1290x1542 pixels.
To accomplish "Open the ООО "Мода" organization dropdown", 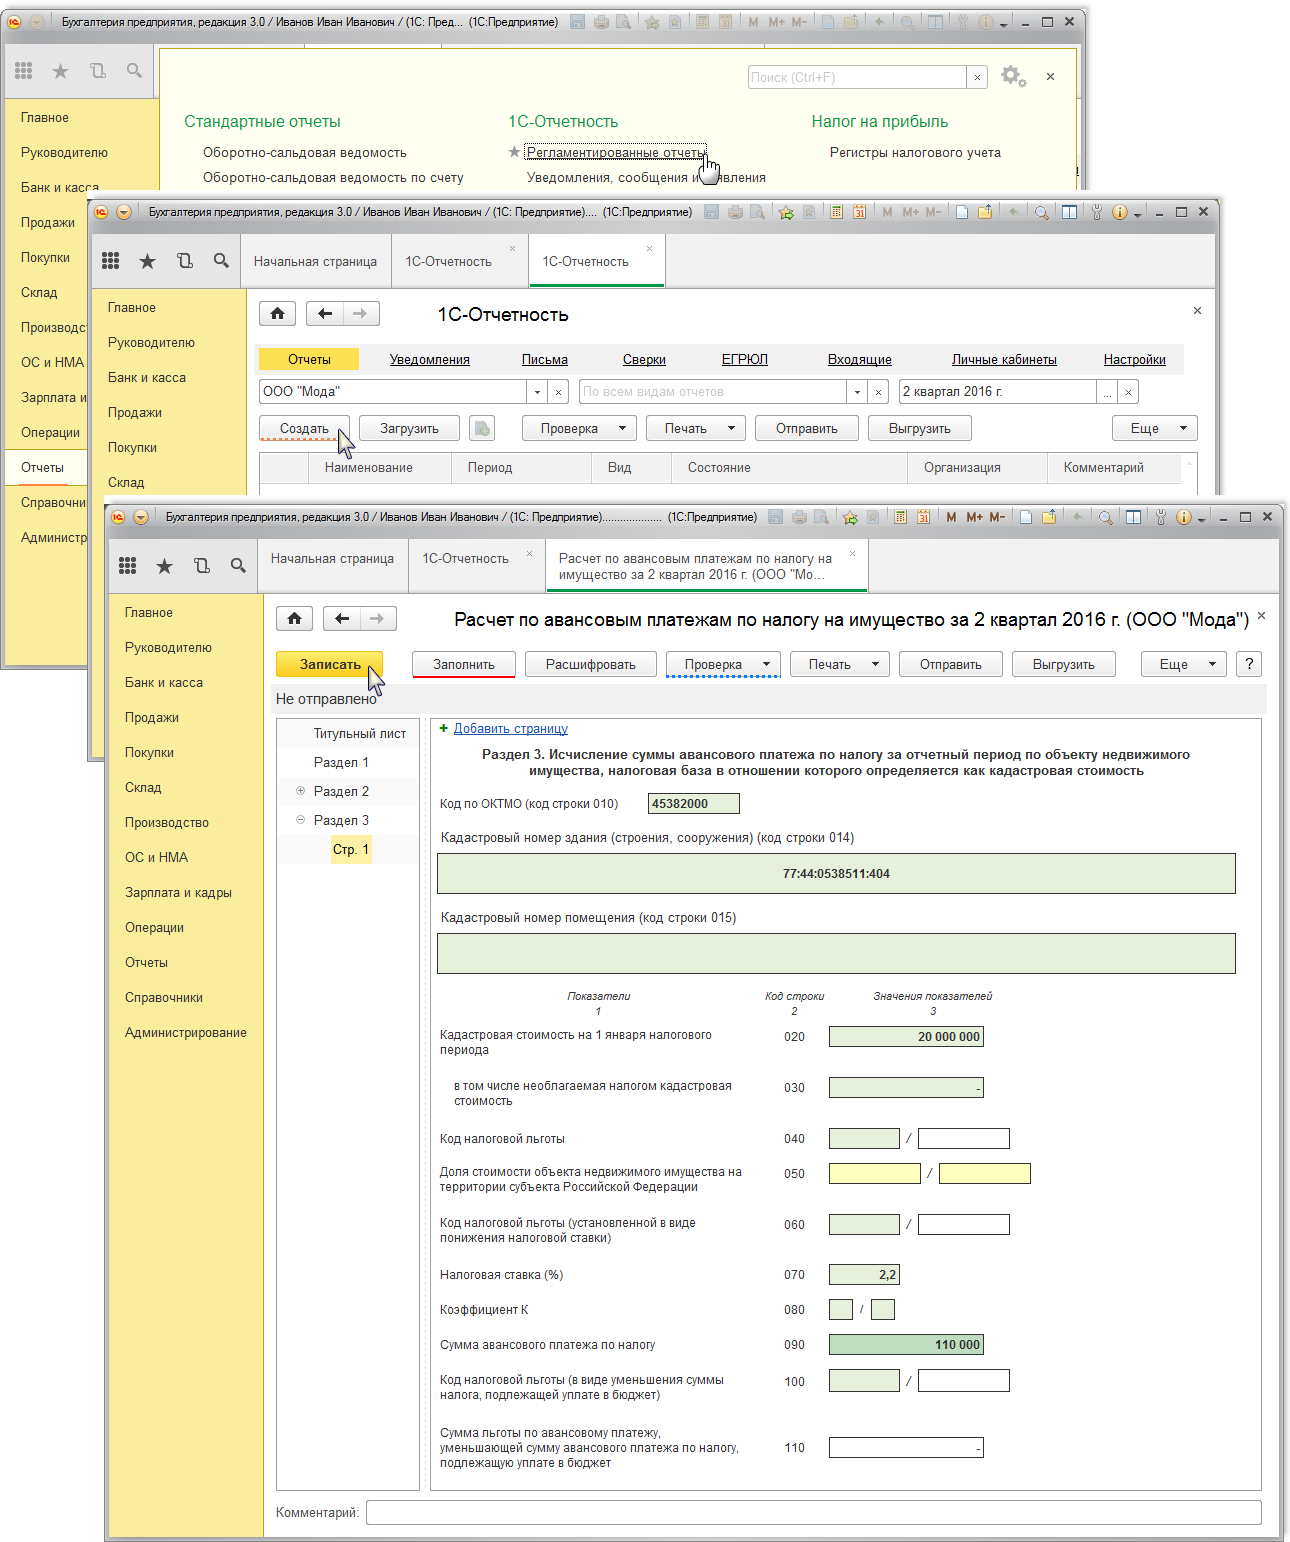I will [537, 392].
